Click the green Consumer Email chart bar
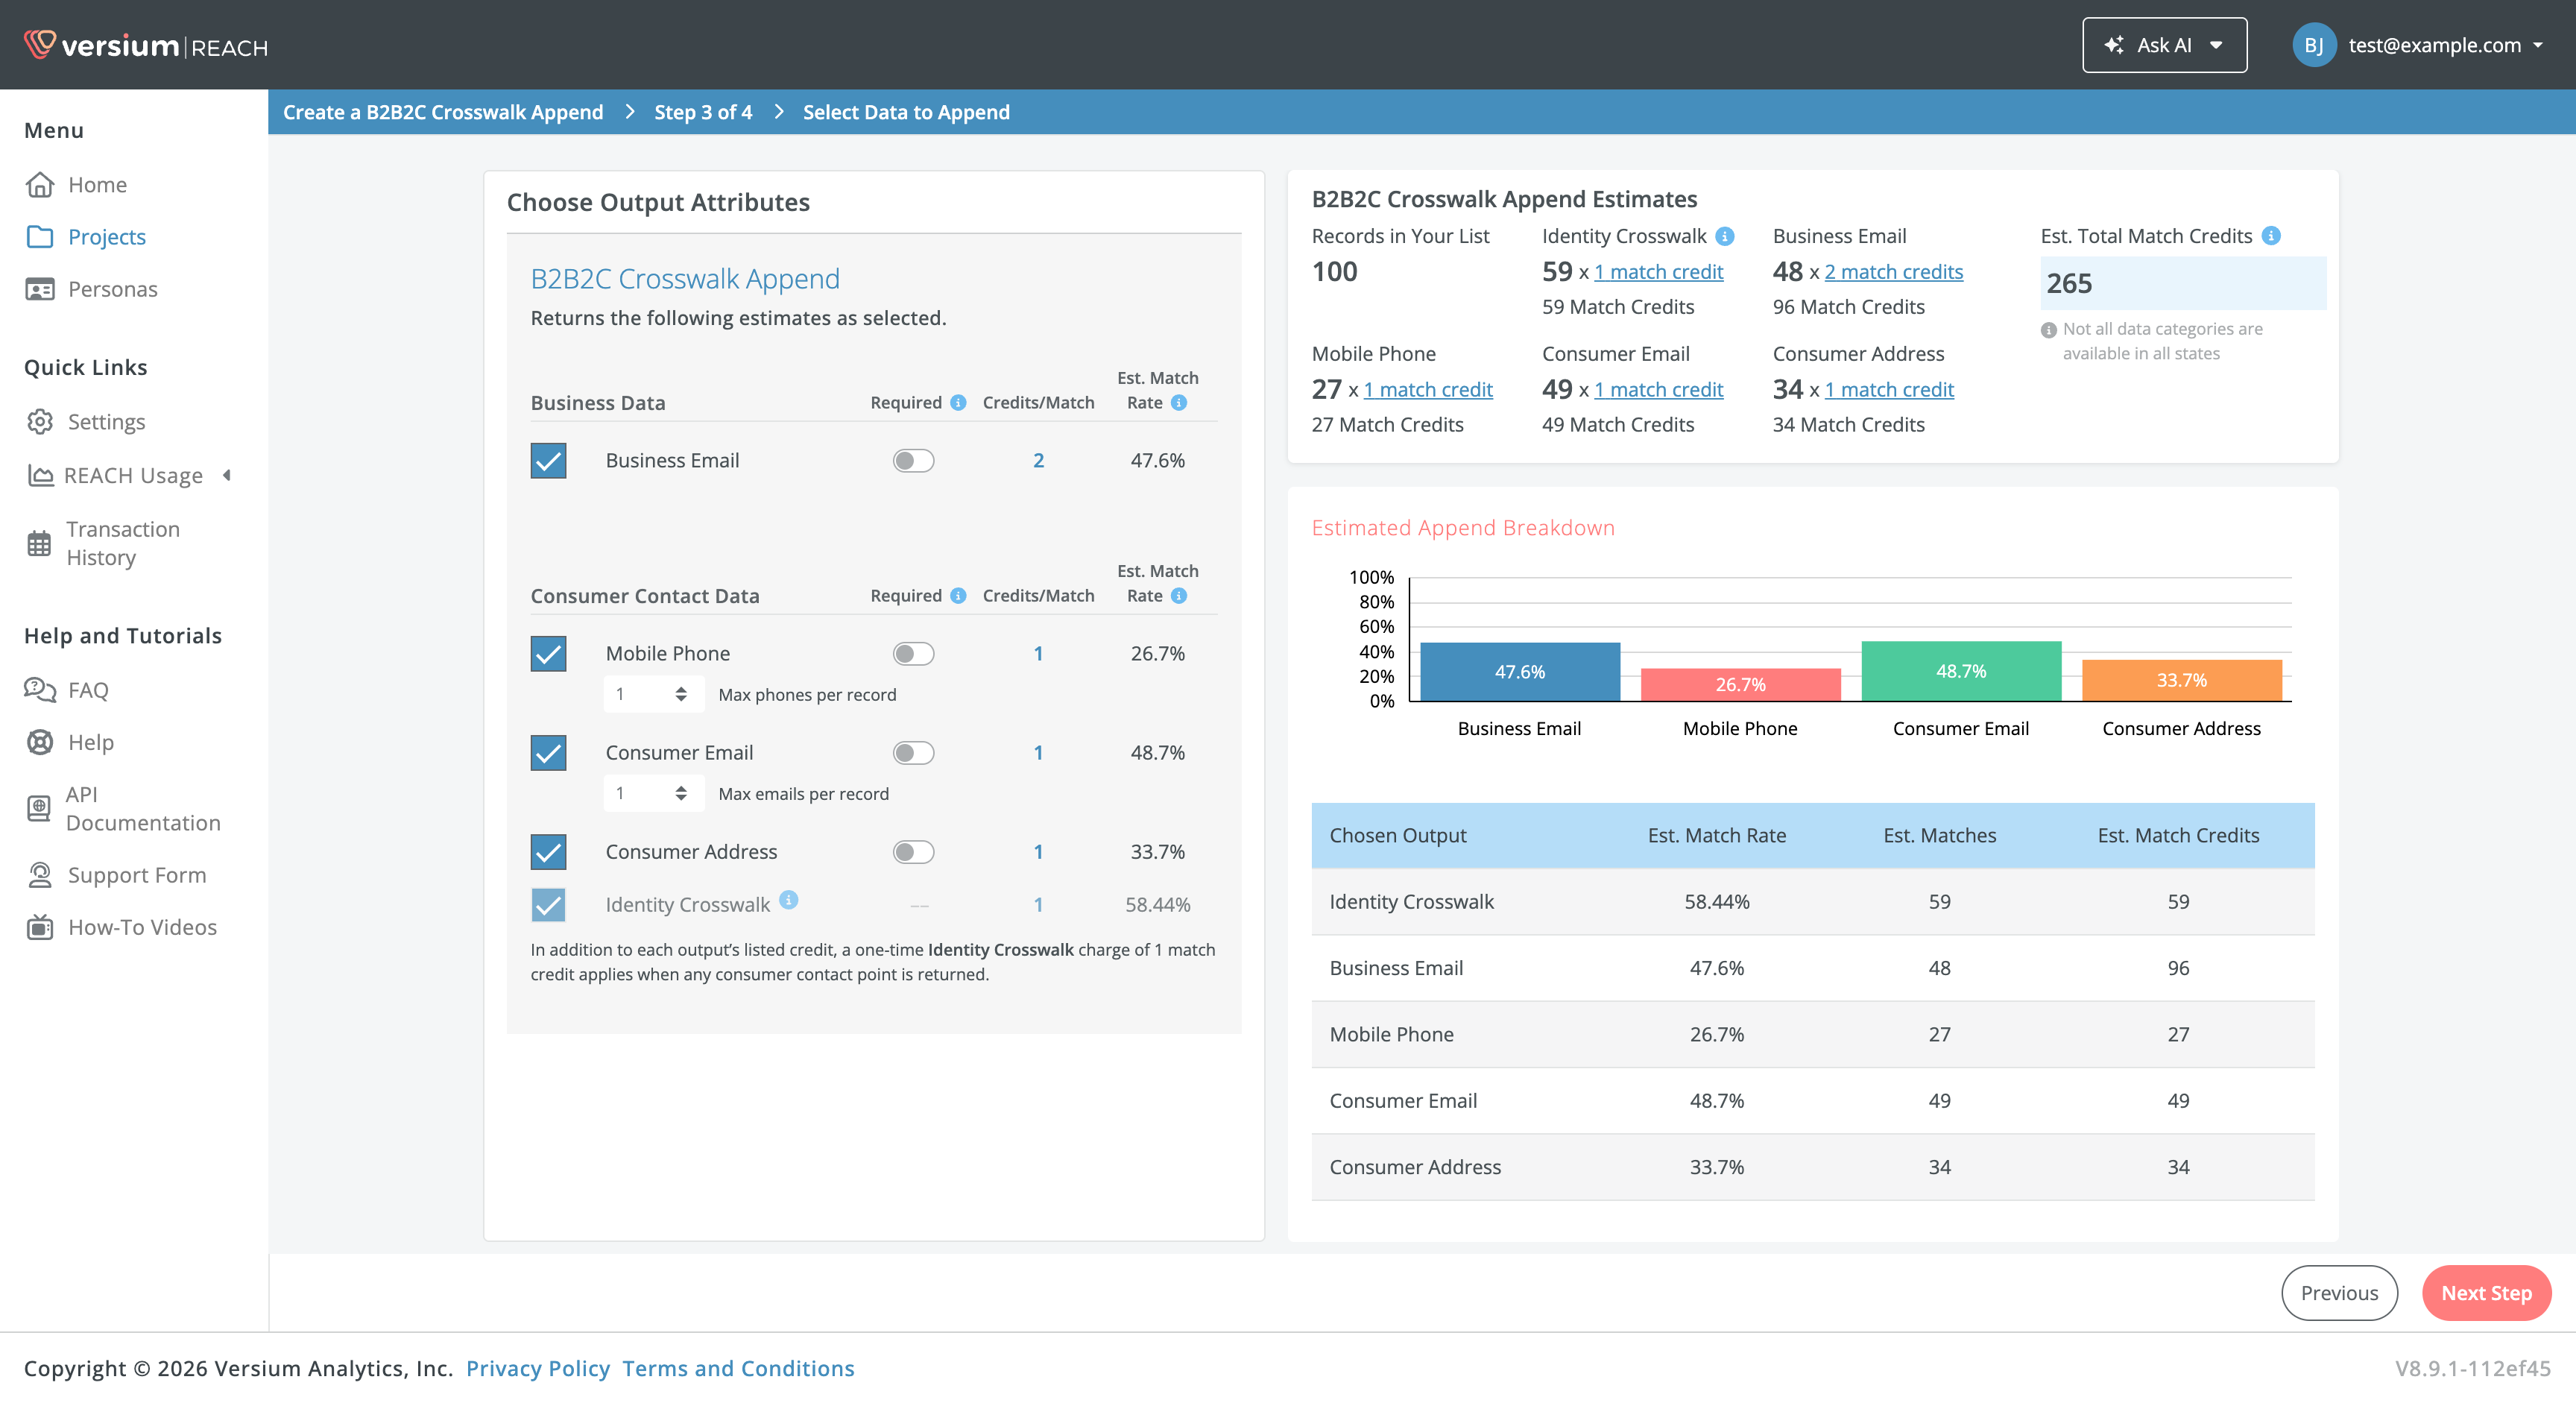The width and height of the screenshot is (2576, 1403). pos(1961,671)
